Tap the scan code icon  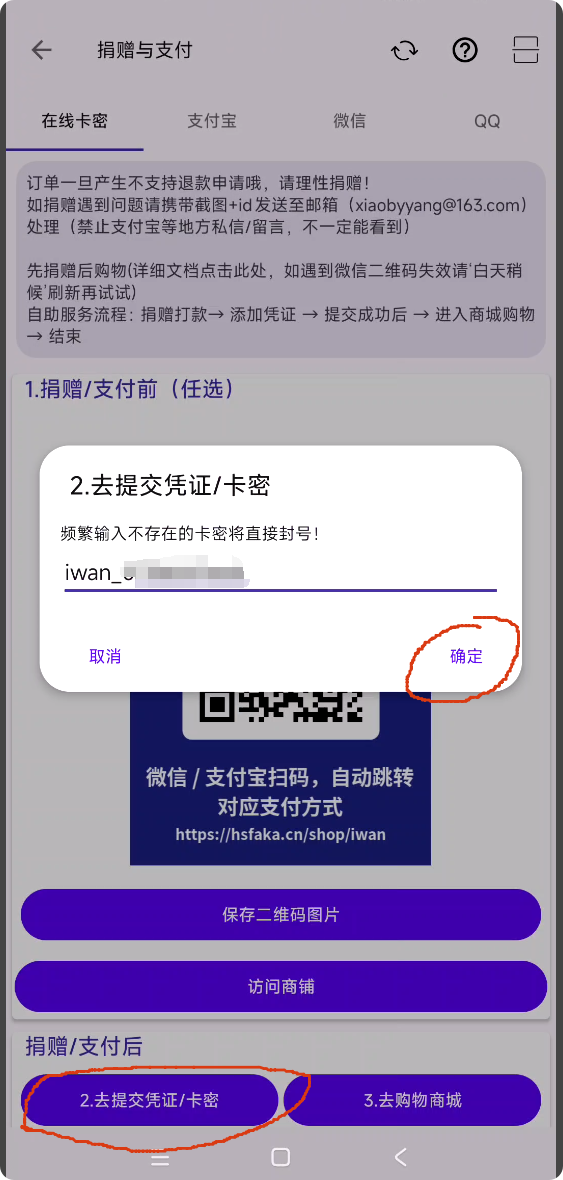pos(525,50)
